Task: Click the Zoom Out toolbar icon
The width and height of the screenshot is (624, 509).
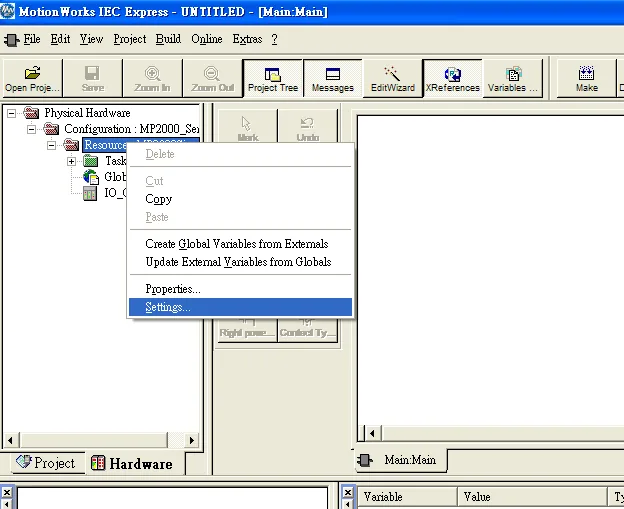Action: click(x=213, y=78)
